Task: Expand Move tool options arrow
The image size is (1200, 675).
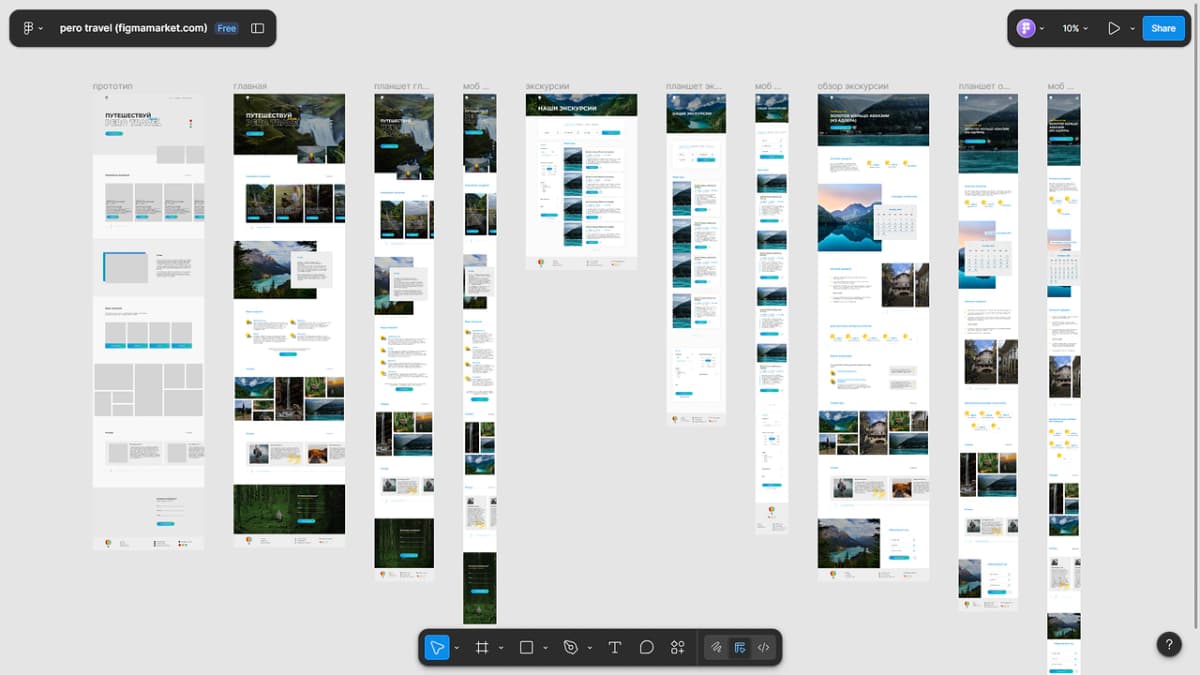Action: point(456,648)
